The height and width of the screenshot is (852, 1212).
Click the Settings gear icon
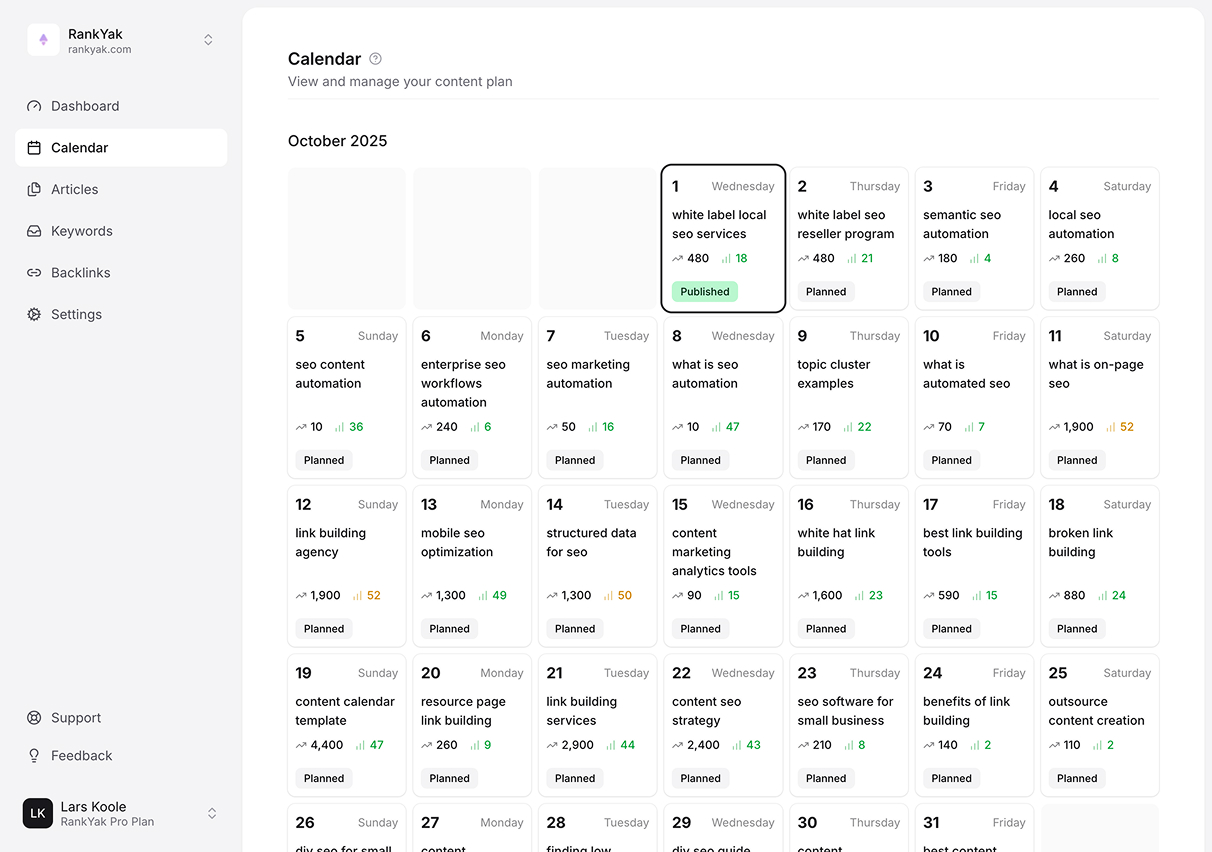coord(34,314)
